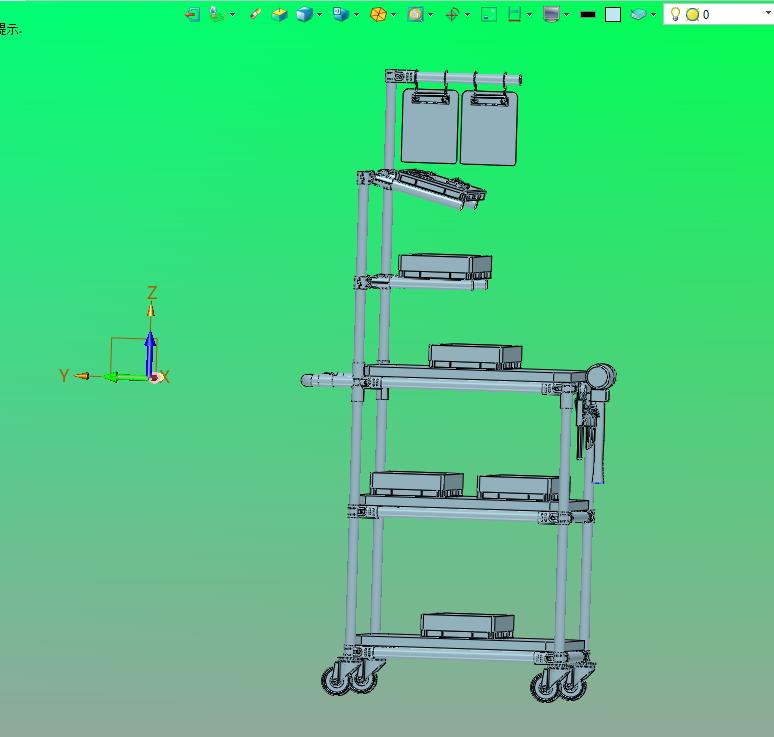This screenshot has height=737, width=774.
Task: Select the blue Z-axis arrow on triad
Action: [151, 354]
